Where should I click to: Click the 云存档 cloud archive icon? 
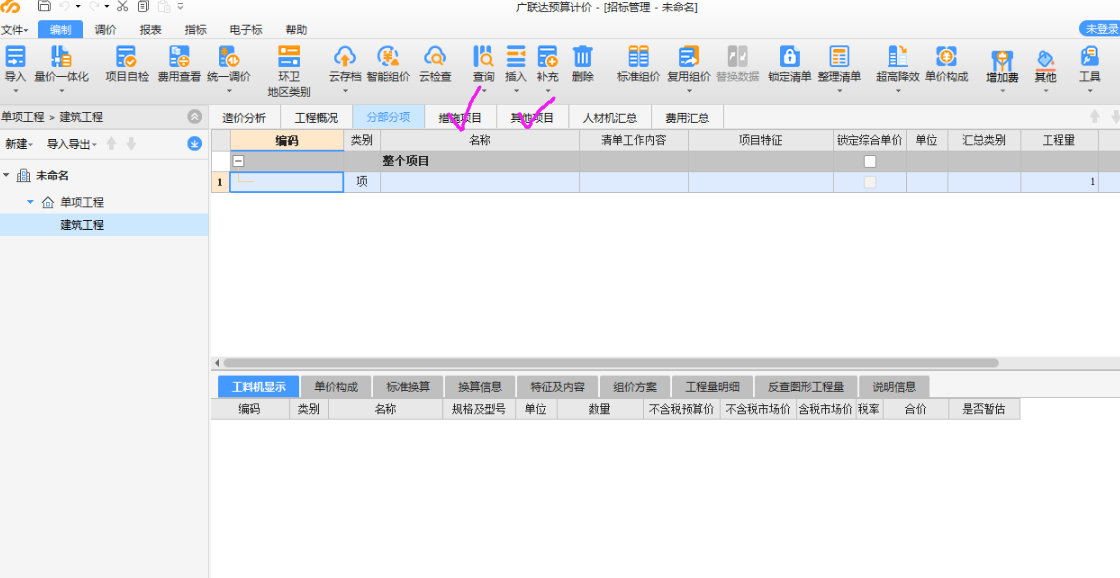point(345,56)
